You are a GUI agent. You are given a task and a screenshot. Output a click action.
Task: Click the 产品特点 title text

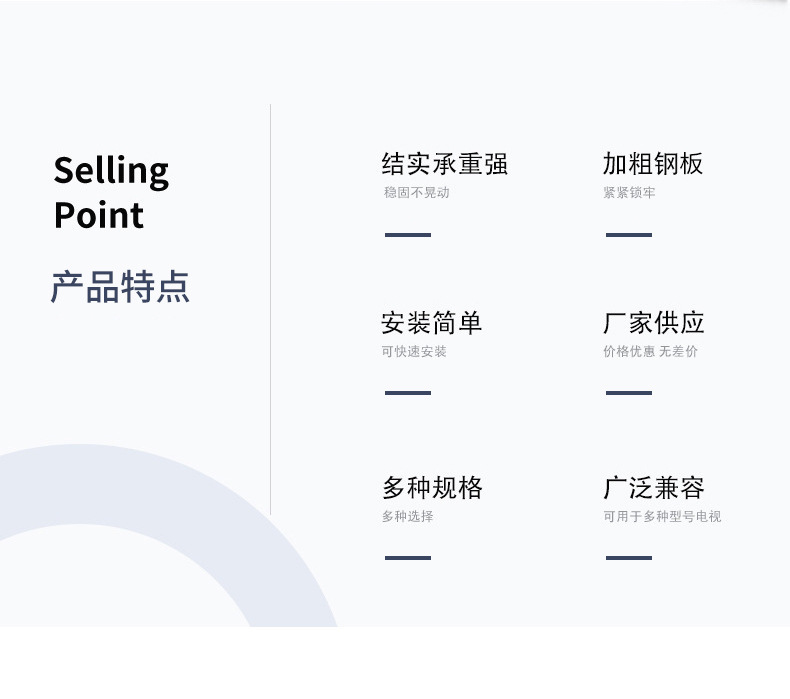[120, 287]
